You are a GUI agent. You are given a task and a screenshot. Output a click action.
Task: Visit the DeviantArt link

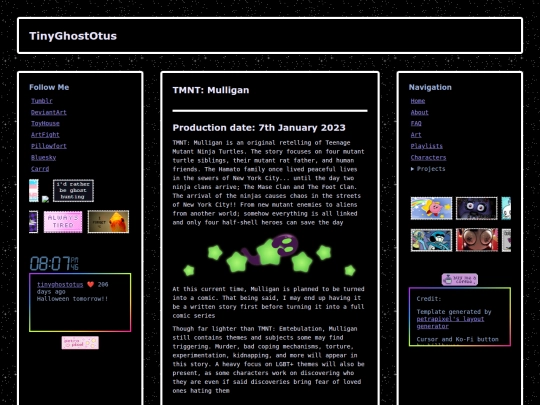[49, 112]
